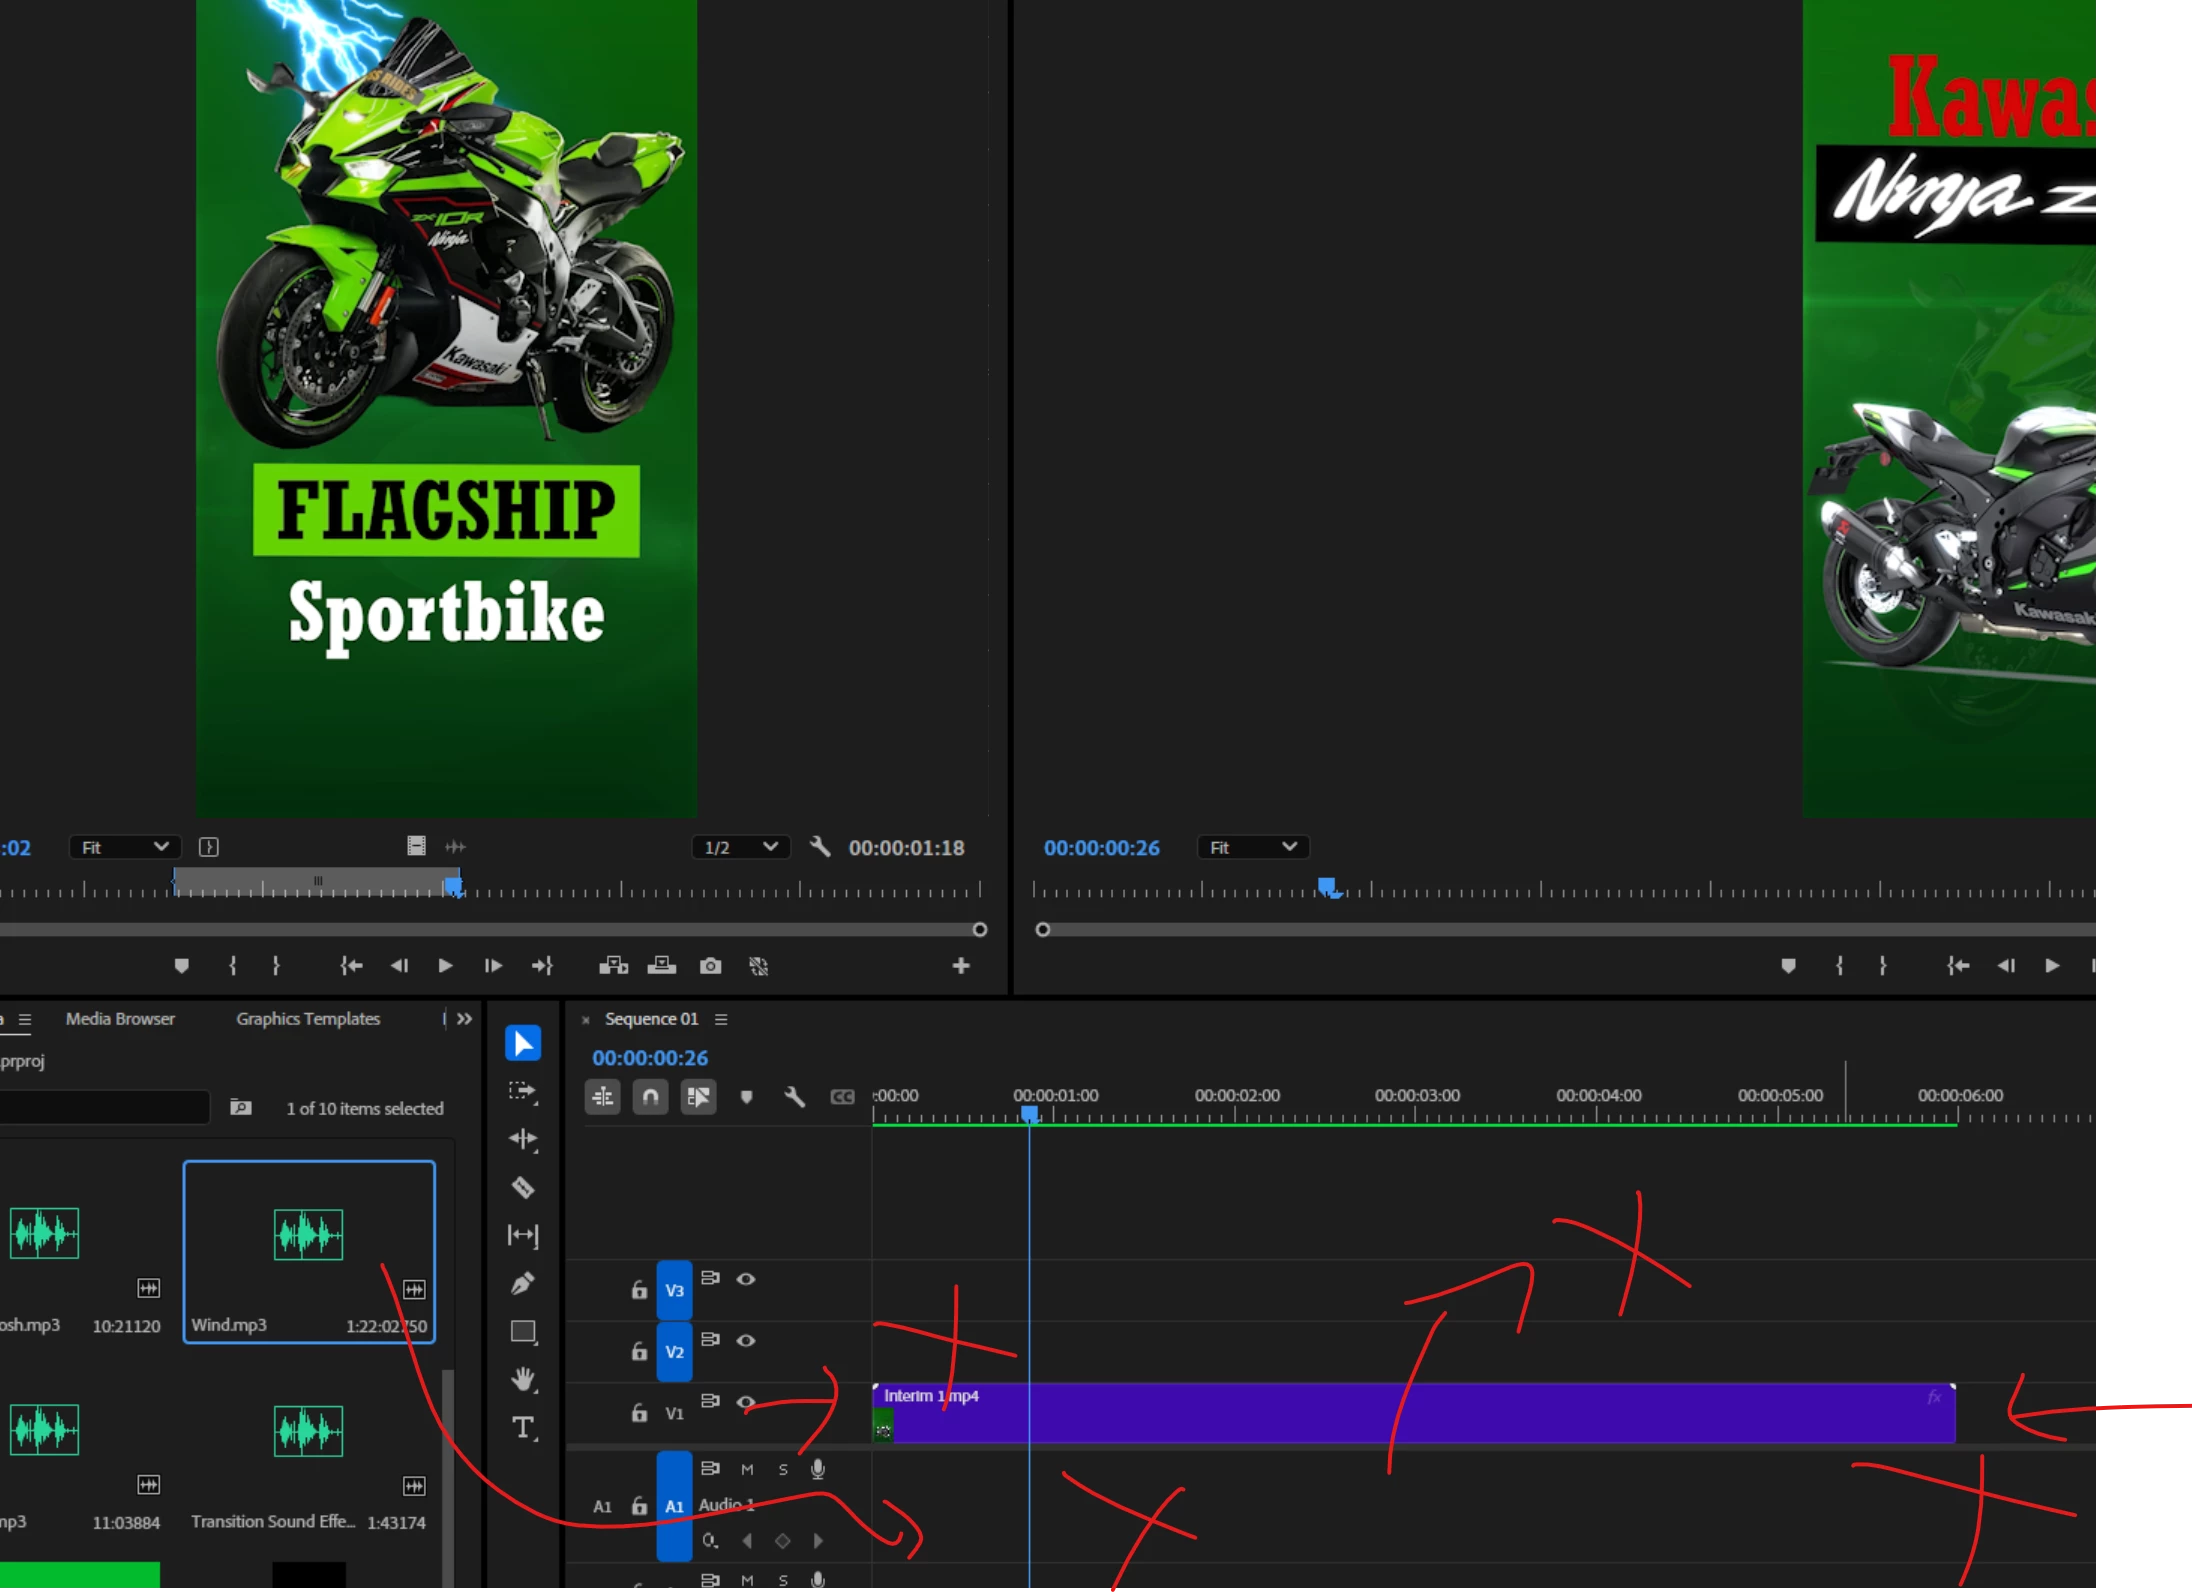Open timeline display settings wrench
Image resolution: width=2192 pixels, height=1592 pixels.
(x=795, y=1097)
